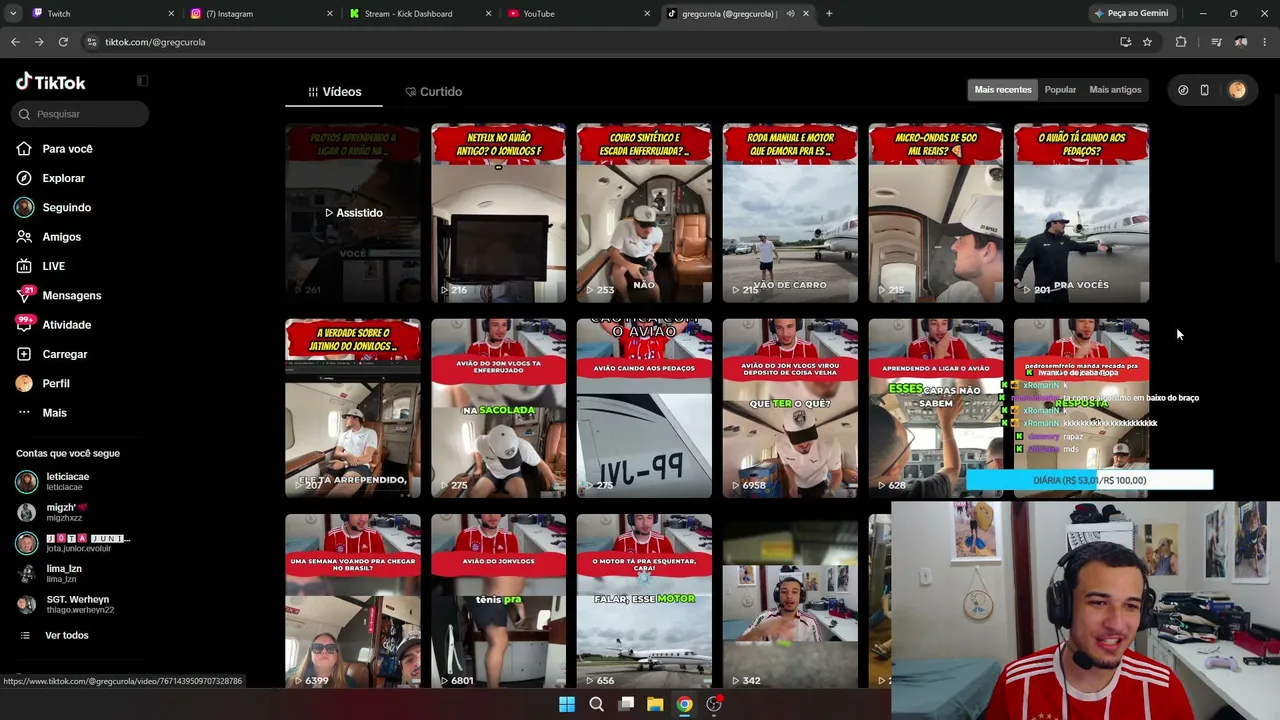
Task: Sort videos by Mais recentes
Action: (1003, 90)
